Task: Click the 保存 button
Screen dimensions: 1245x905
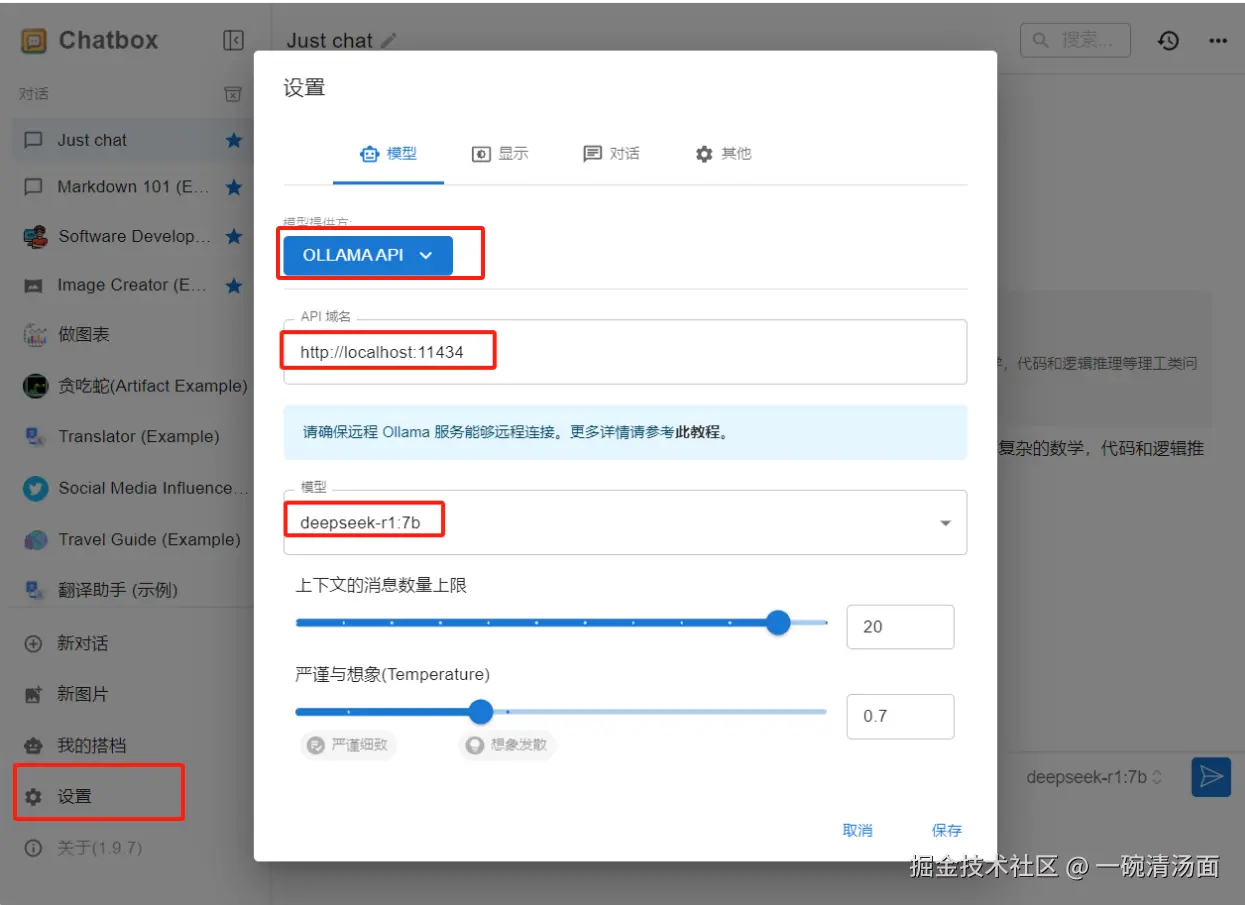Action: click(x=946, y=830)
